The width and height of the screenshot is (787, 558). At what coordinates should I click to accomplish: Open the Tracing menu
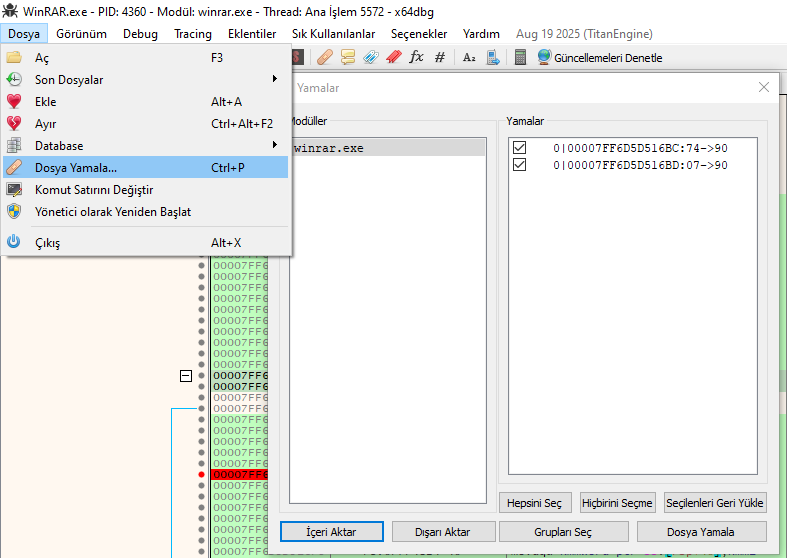coord(193,34)
